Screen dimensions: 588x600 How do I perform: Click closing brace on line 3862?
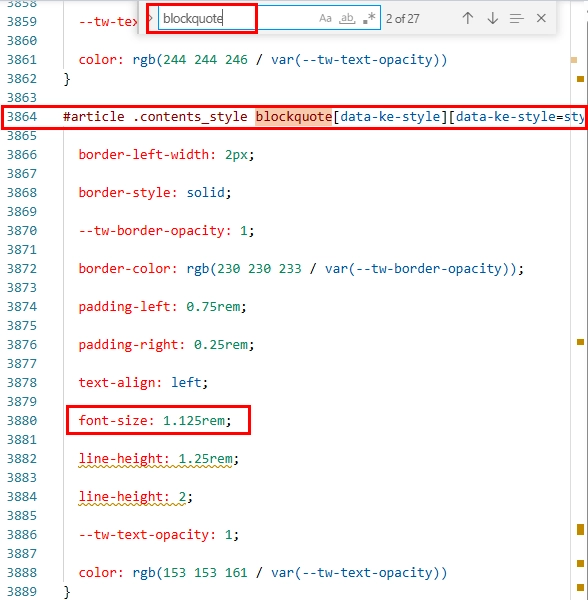click(67, 79)
